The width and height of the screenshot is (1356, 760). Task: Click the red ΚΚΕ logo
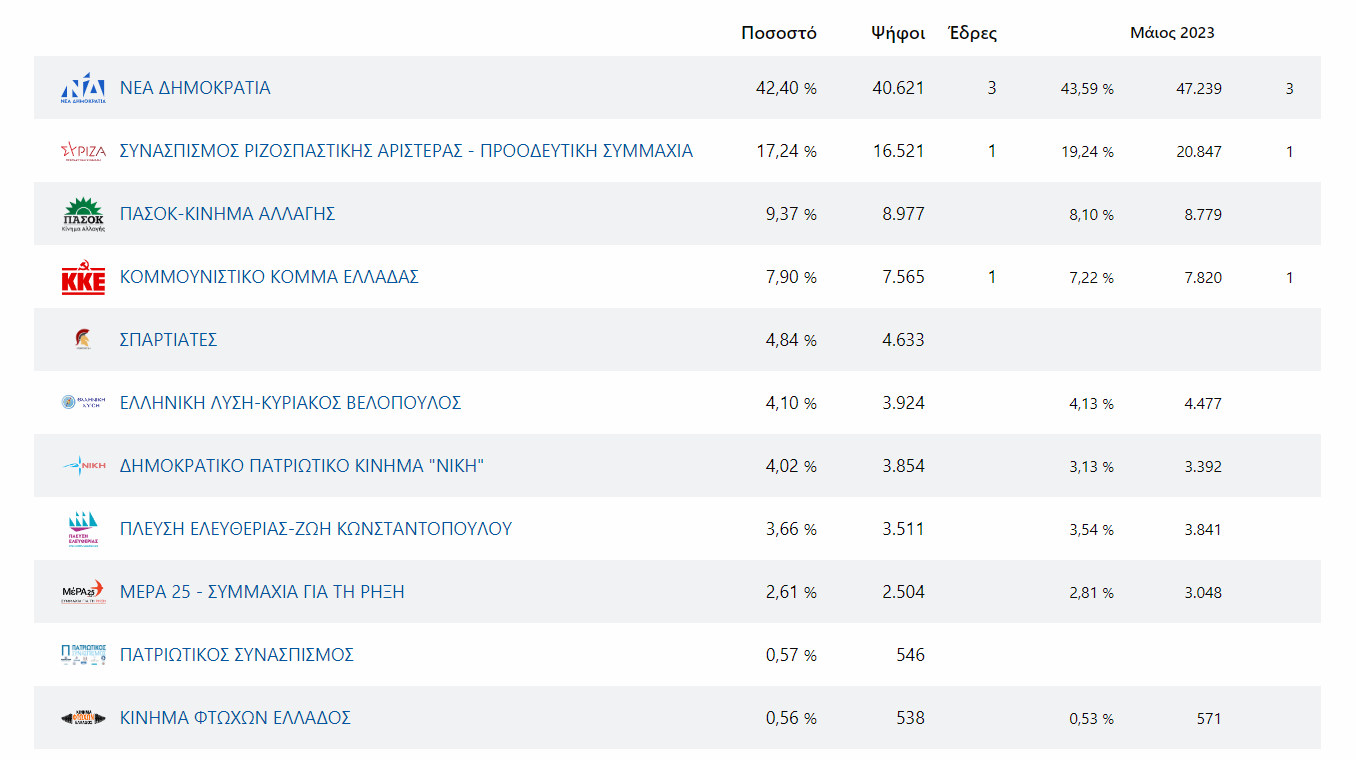point(83,277)
